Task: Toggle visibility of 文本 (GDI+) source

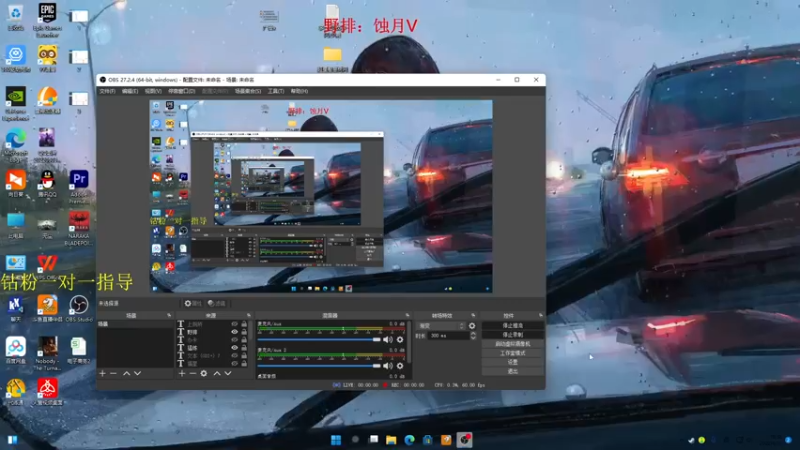Action: pos(234,356)
